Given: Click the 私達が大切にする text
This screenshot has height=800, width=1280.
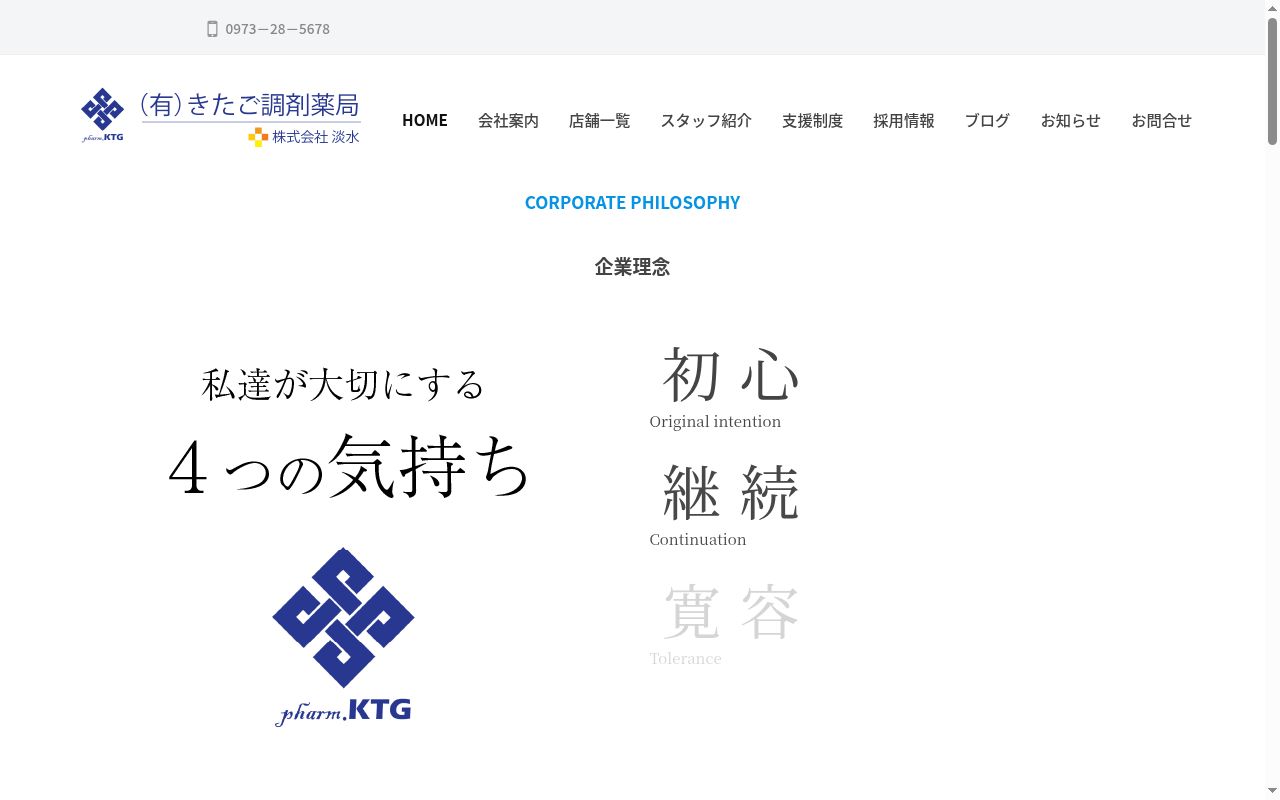Looking at the screenshot, I should tap(343, 384).
